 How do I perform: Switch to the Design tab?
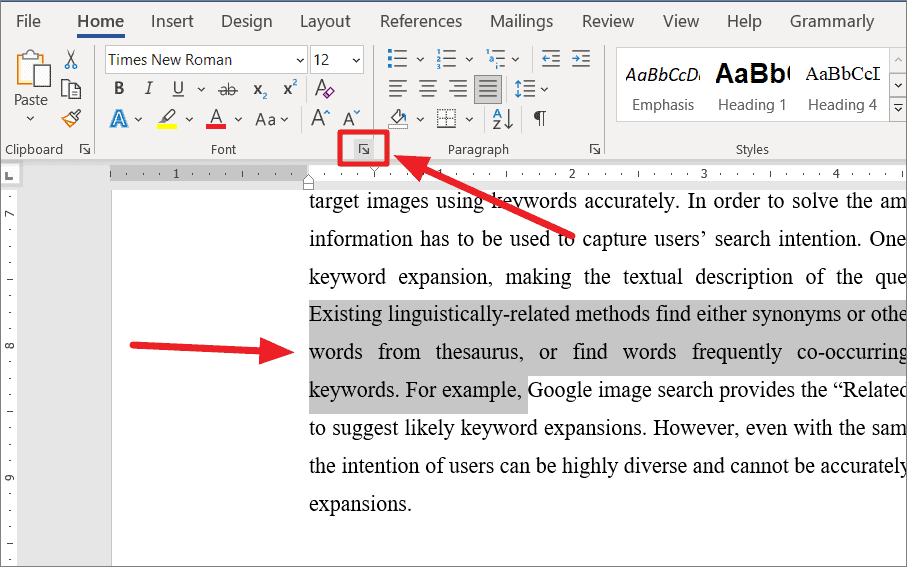pyautogui.click(x=246, y=21)
